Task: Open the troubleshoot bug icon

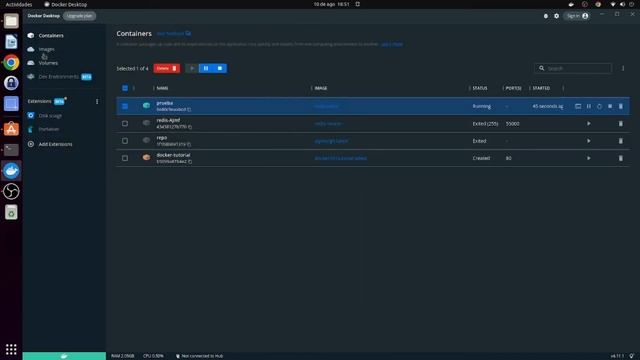Action: (546, 16)
